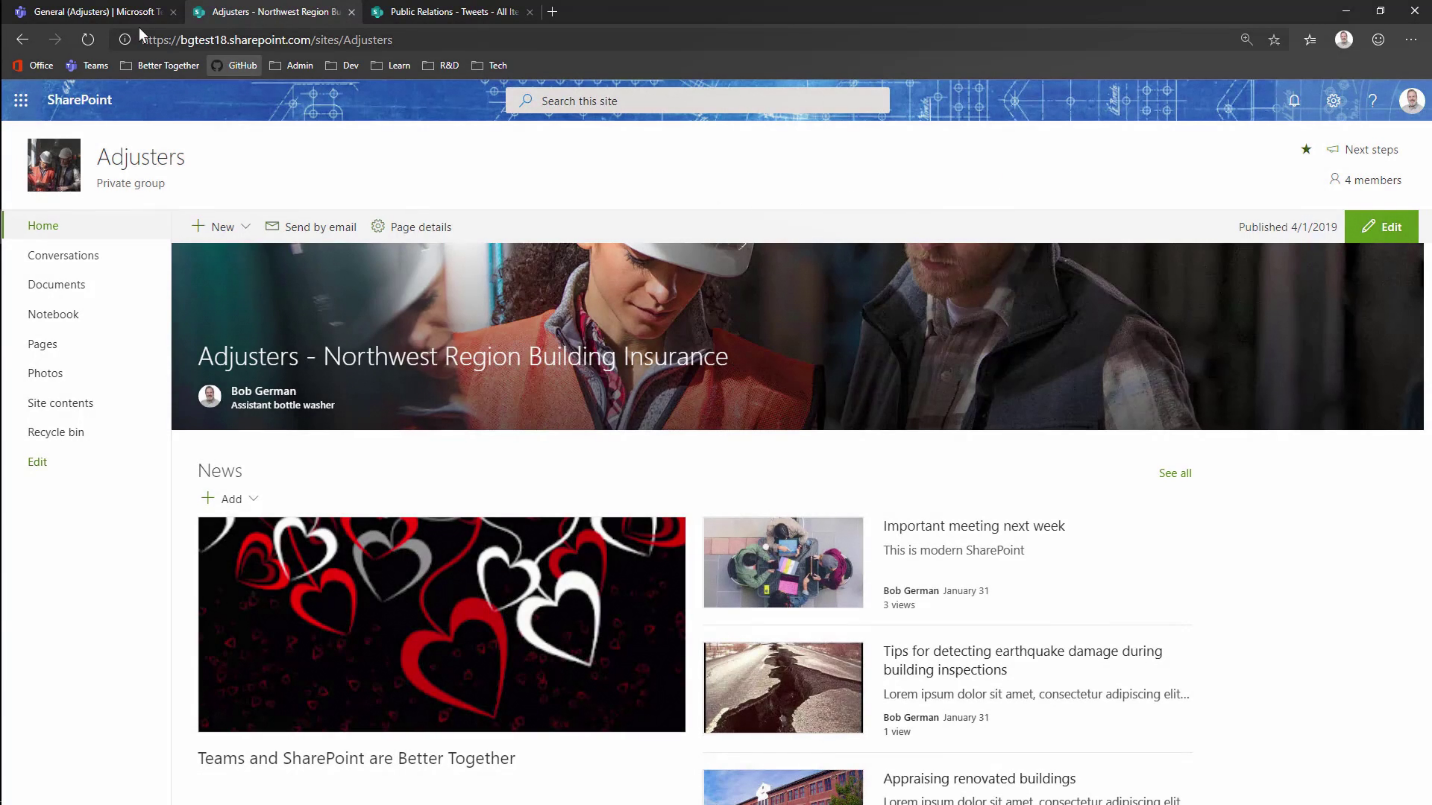Open Pages in left navigation

click(42, 344)
